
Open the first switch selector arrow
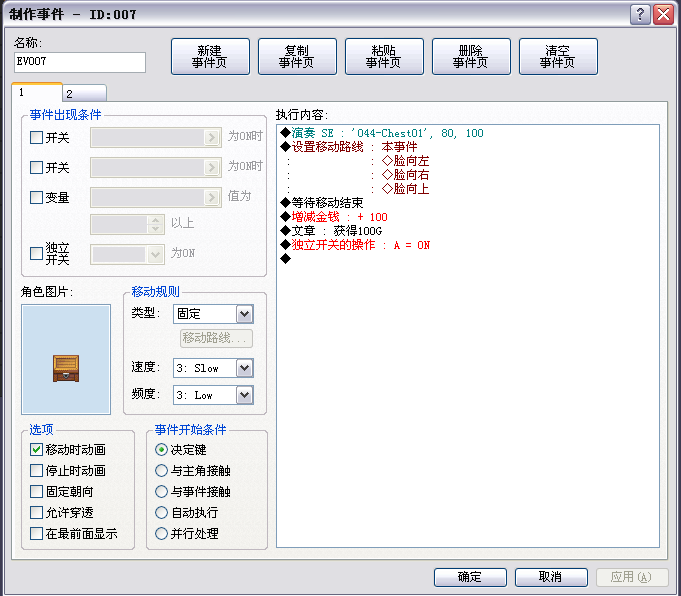(212, 138)
